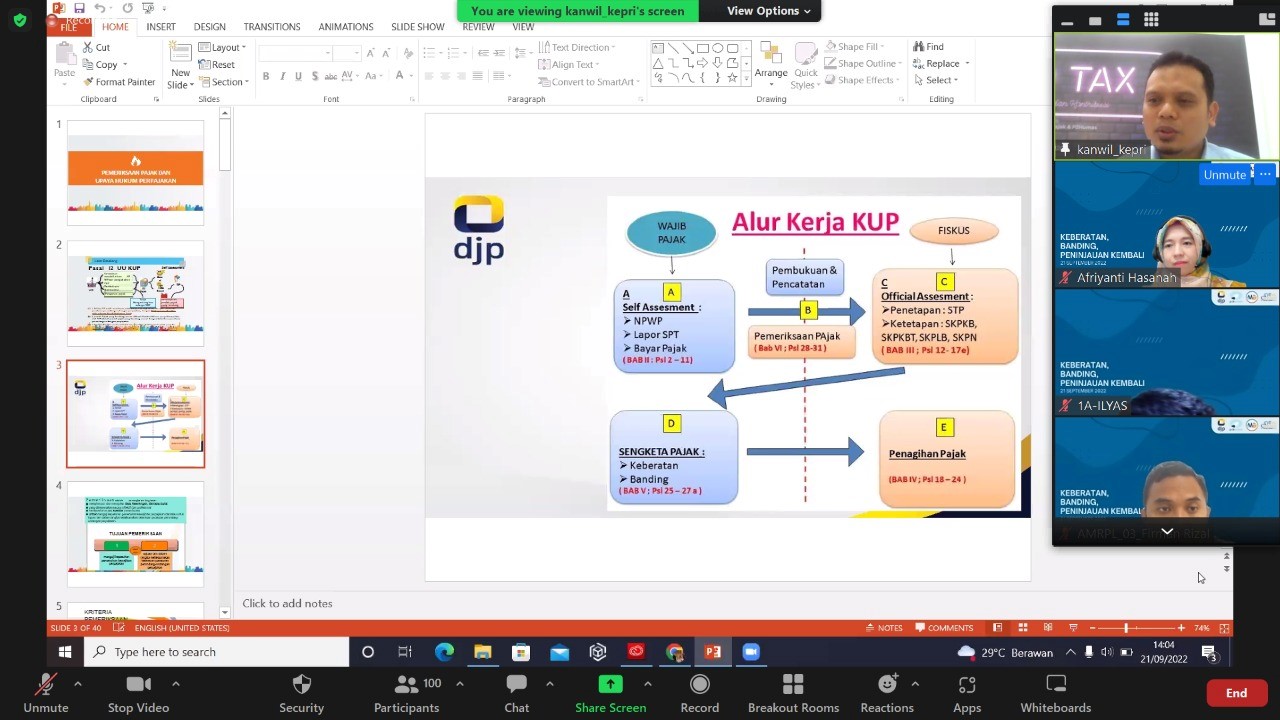Open Breakout Rooms
This screenshot has height=720, width=1280.
coord(793,685)
